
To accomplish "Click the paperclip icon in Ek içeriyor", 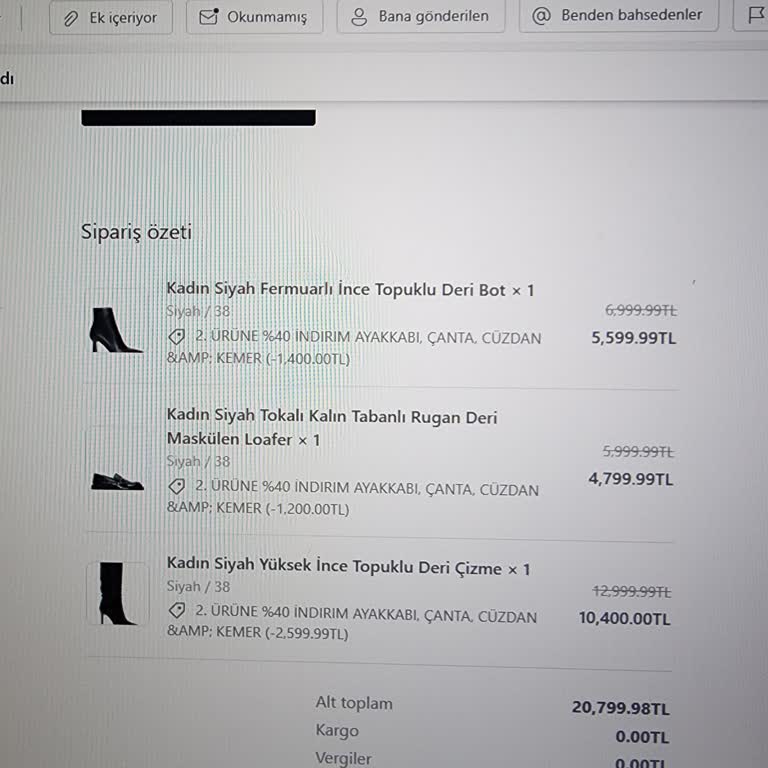I will (71, 19).
